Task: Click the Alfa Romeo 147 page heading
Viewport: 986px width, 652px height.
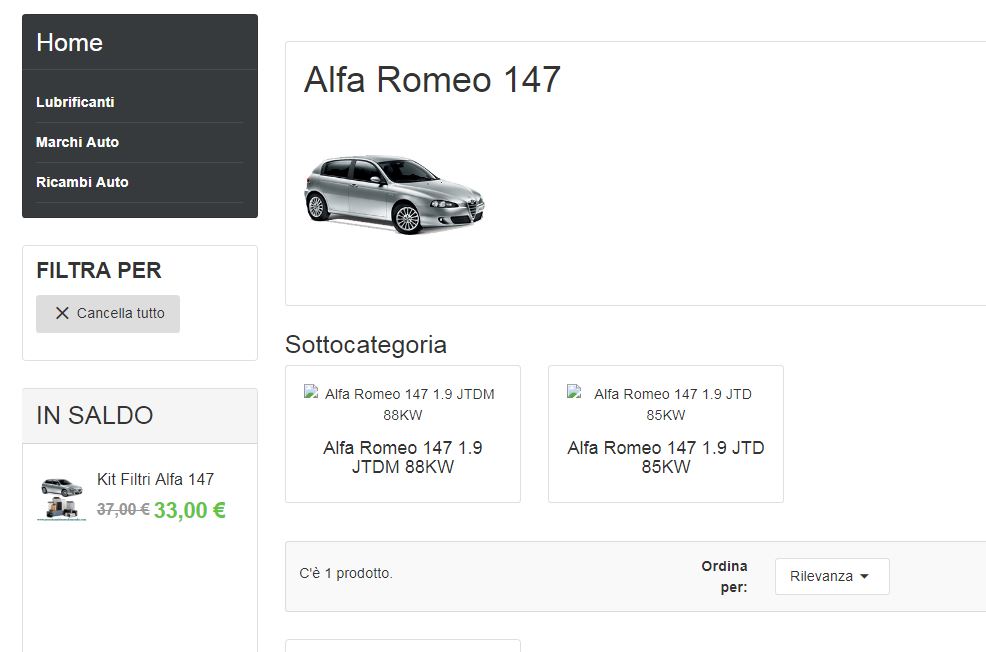Action: click(432, 80)
